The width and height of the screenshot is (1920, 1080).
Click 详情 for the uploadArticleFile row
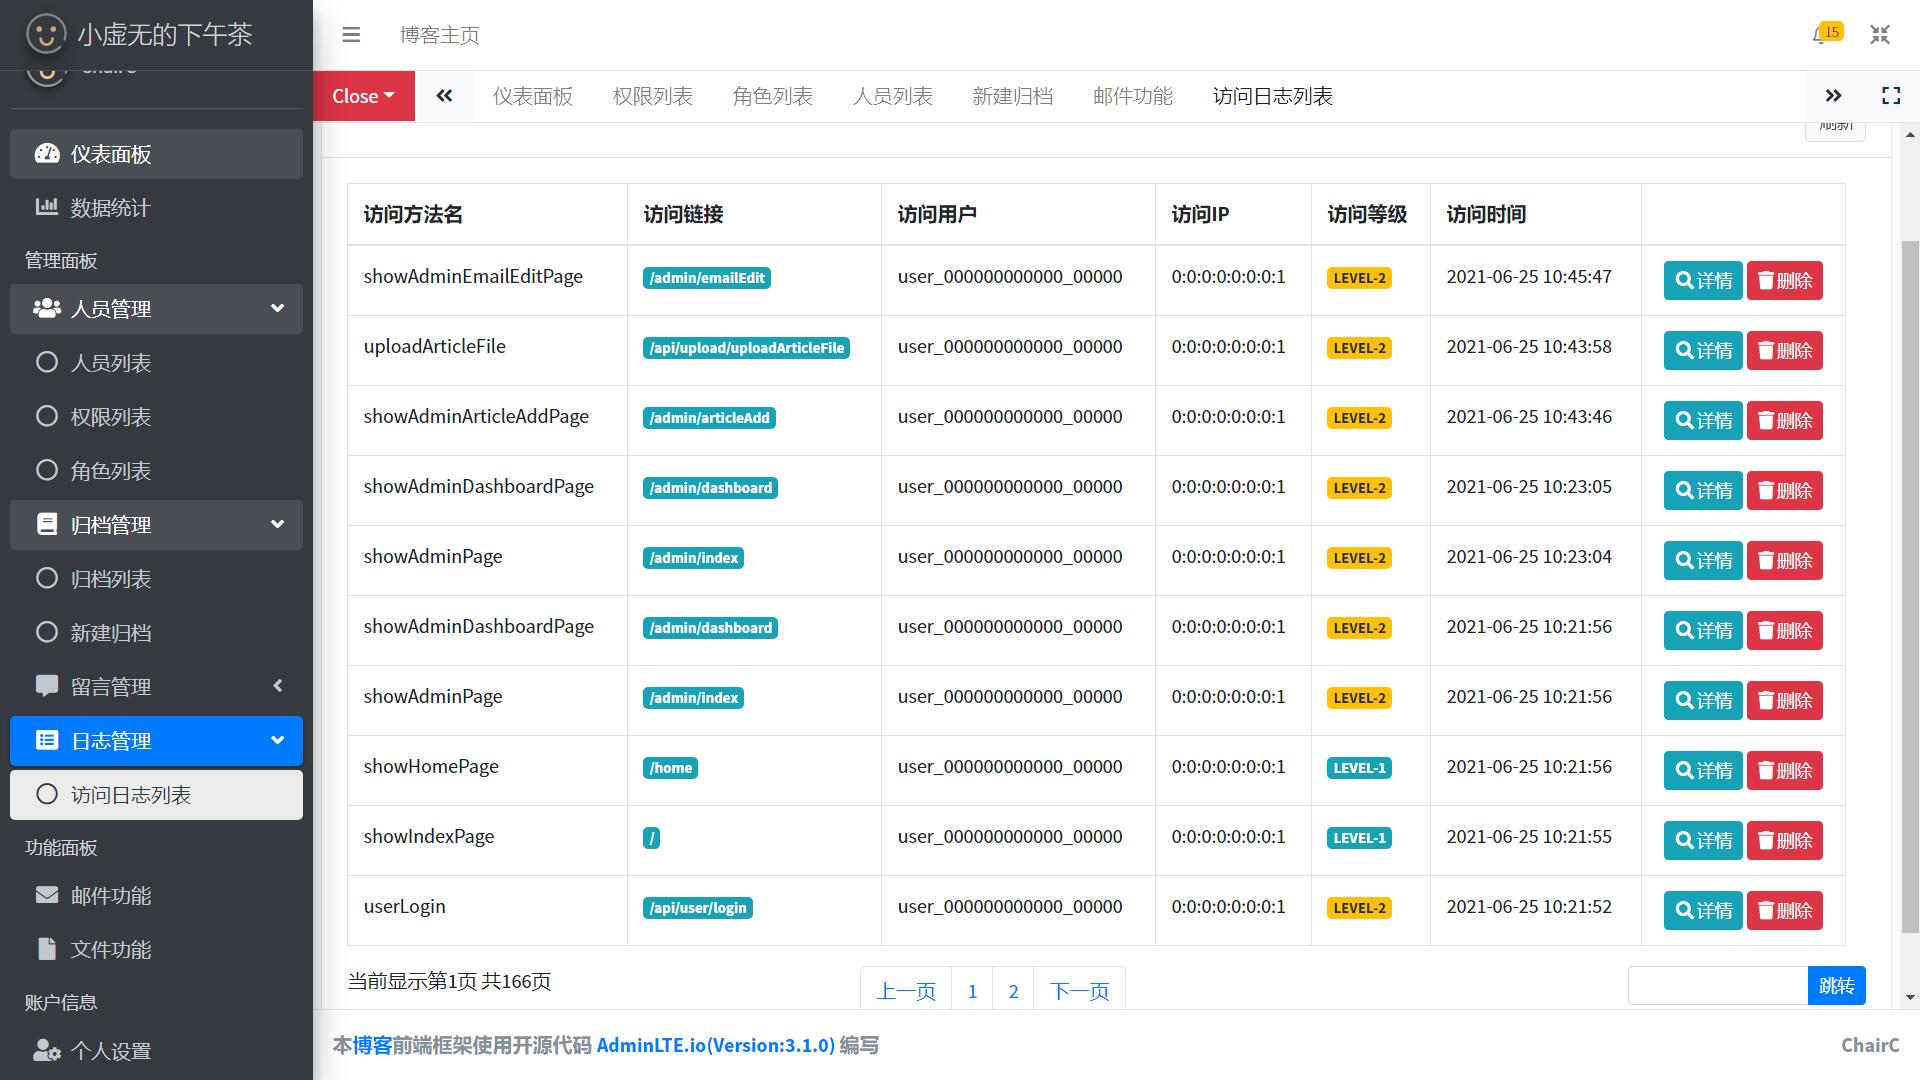click(x=1703, y=351)
